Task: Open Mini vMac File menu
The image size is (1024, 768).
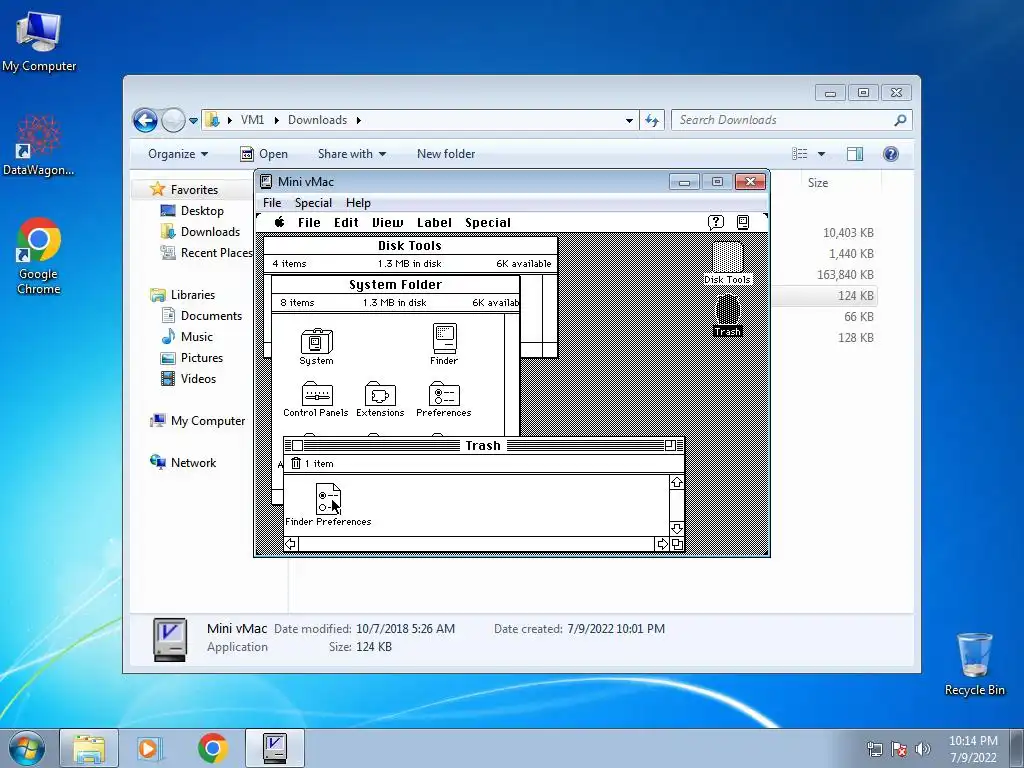Action: (272, 202)
